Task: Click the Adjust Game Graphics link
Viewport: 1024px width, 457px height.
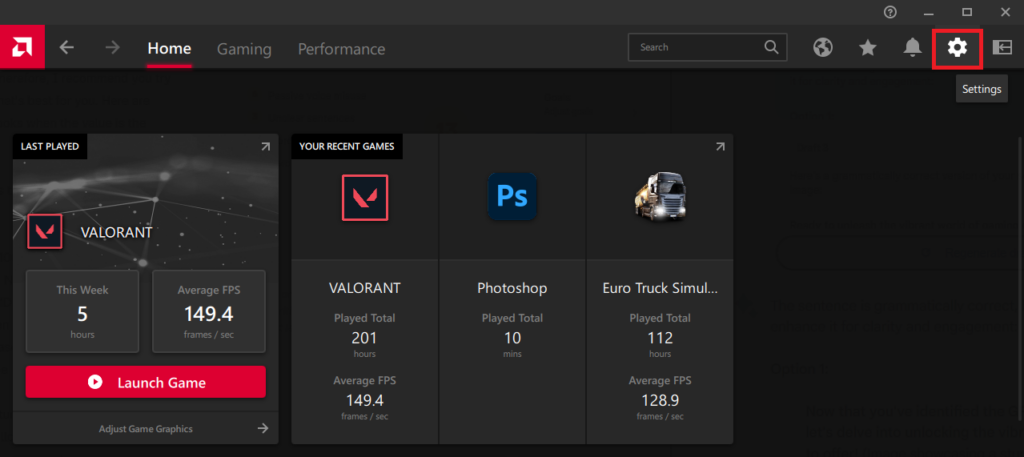Action: (x=146, y=429)
